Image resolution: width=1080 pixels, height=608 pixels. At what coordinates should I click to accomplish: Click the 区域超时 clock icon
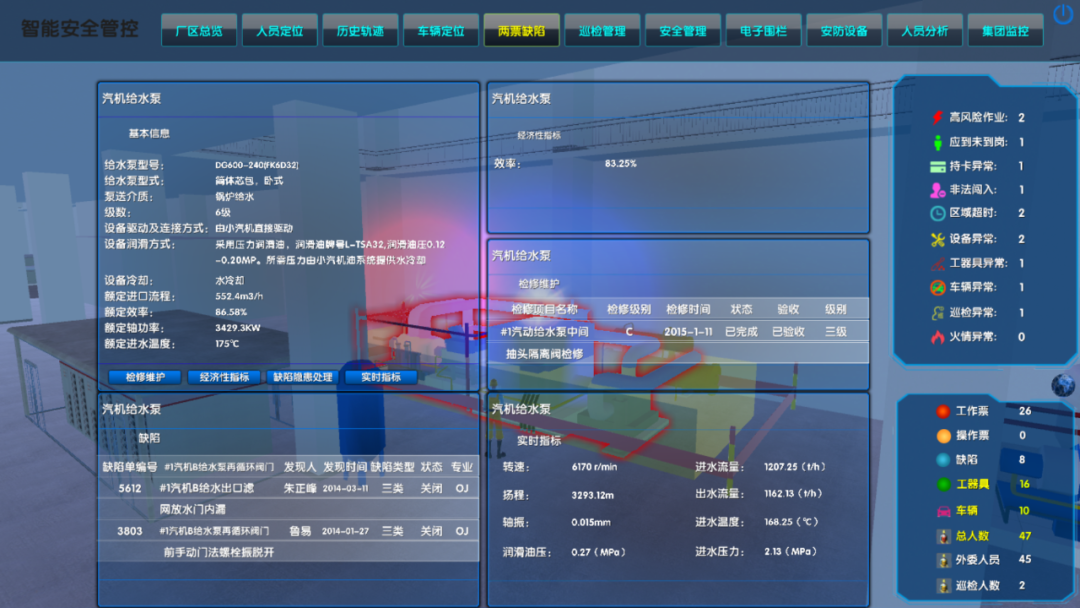tap(937, 213)
